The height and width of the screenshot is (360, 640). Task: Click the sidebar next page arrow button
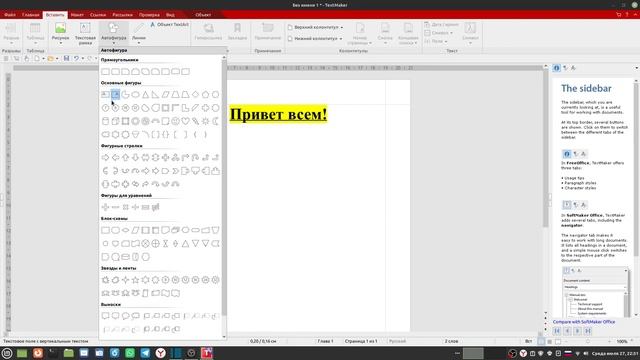[x=577, y=331]
